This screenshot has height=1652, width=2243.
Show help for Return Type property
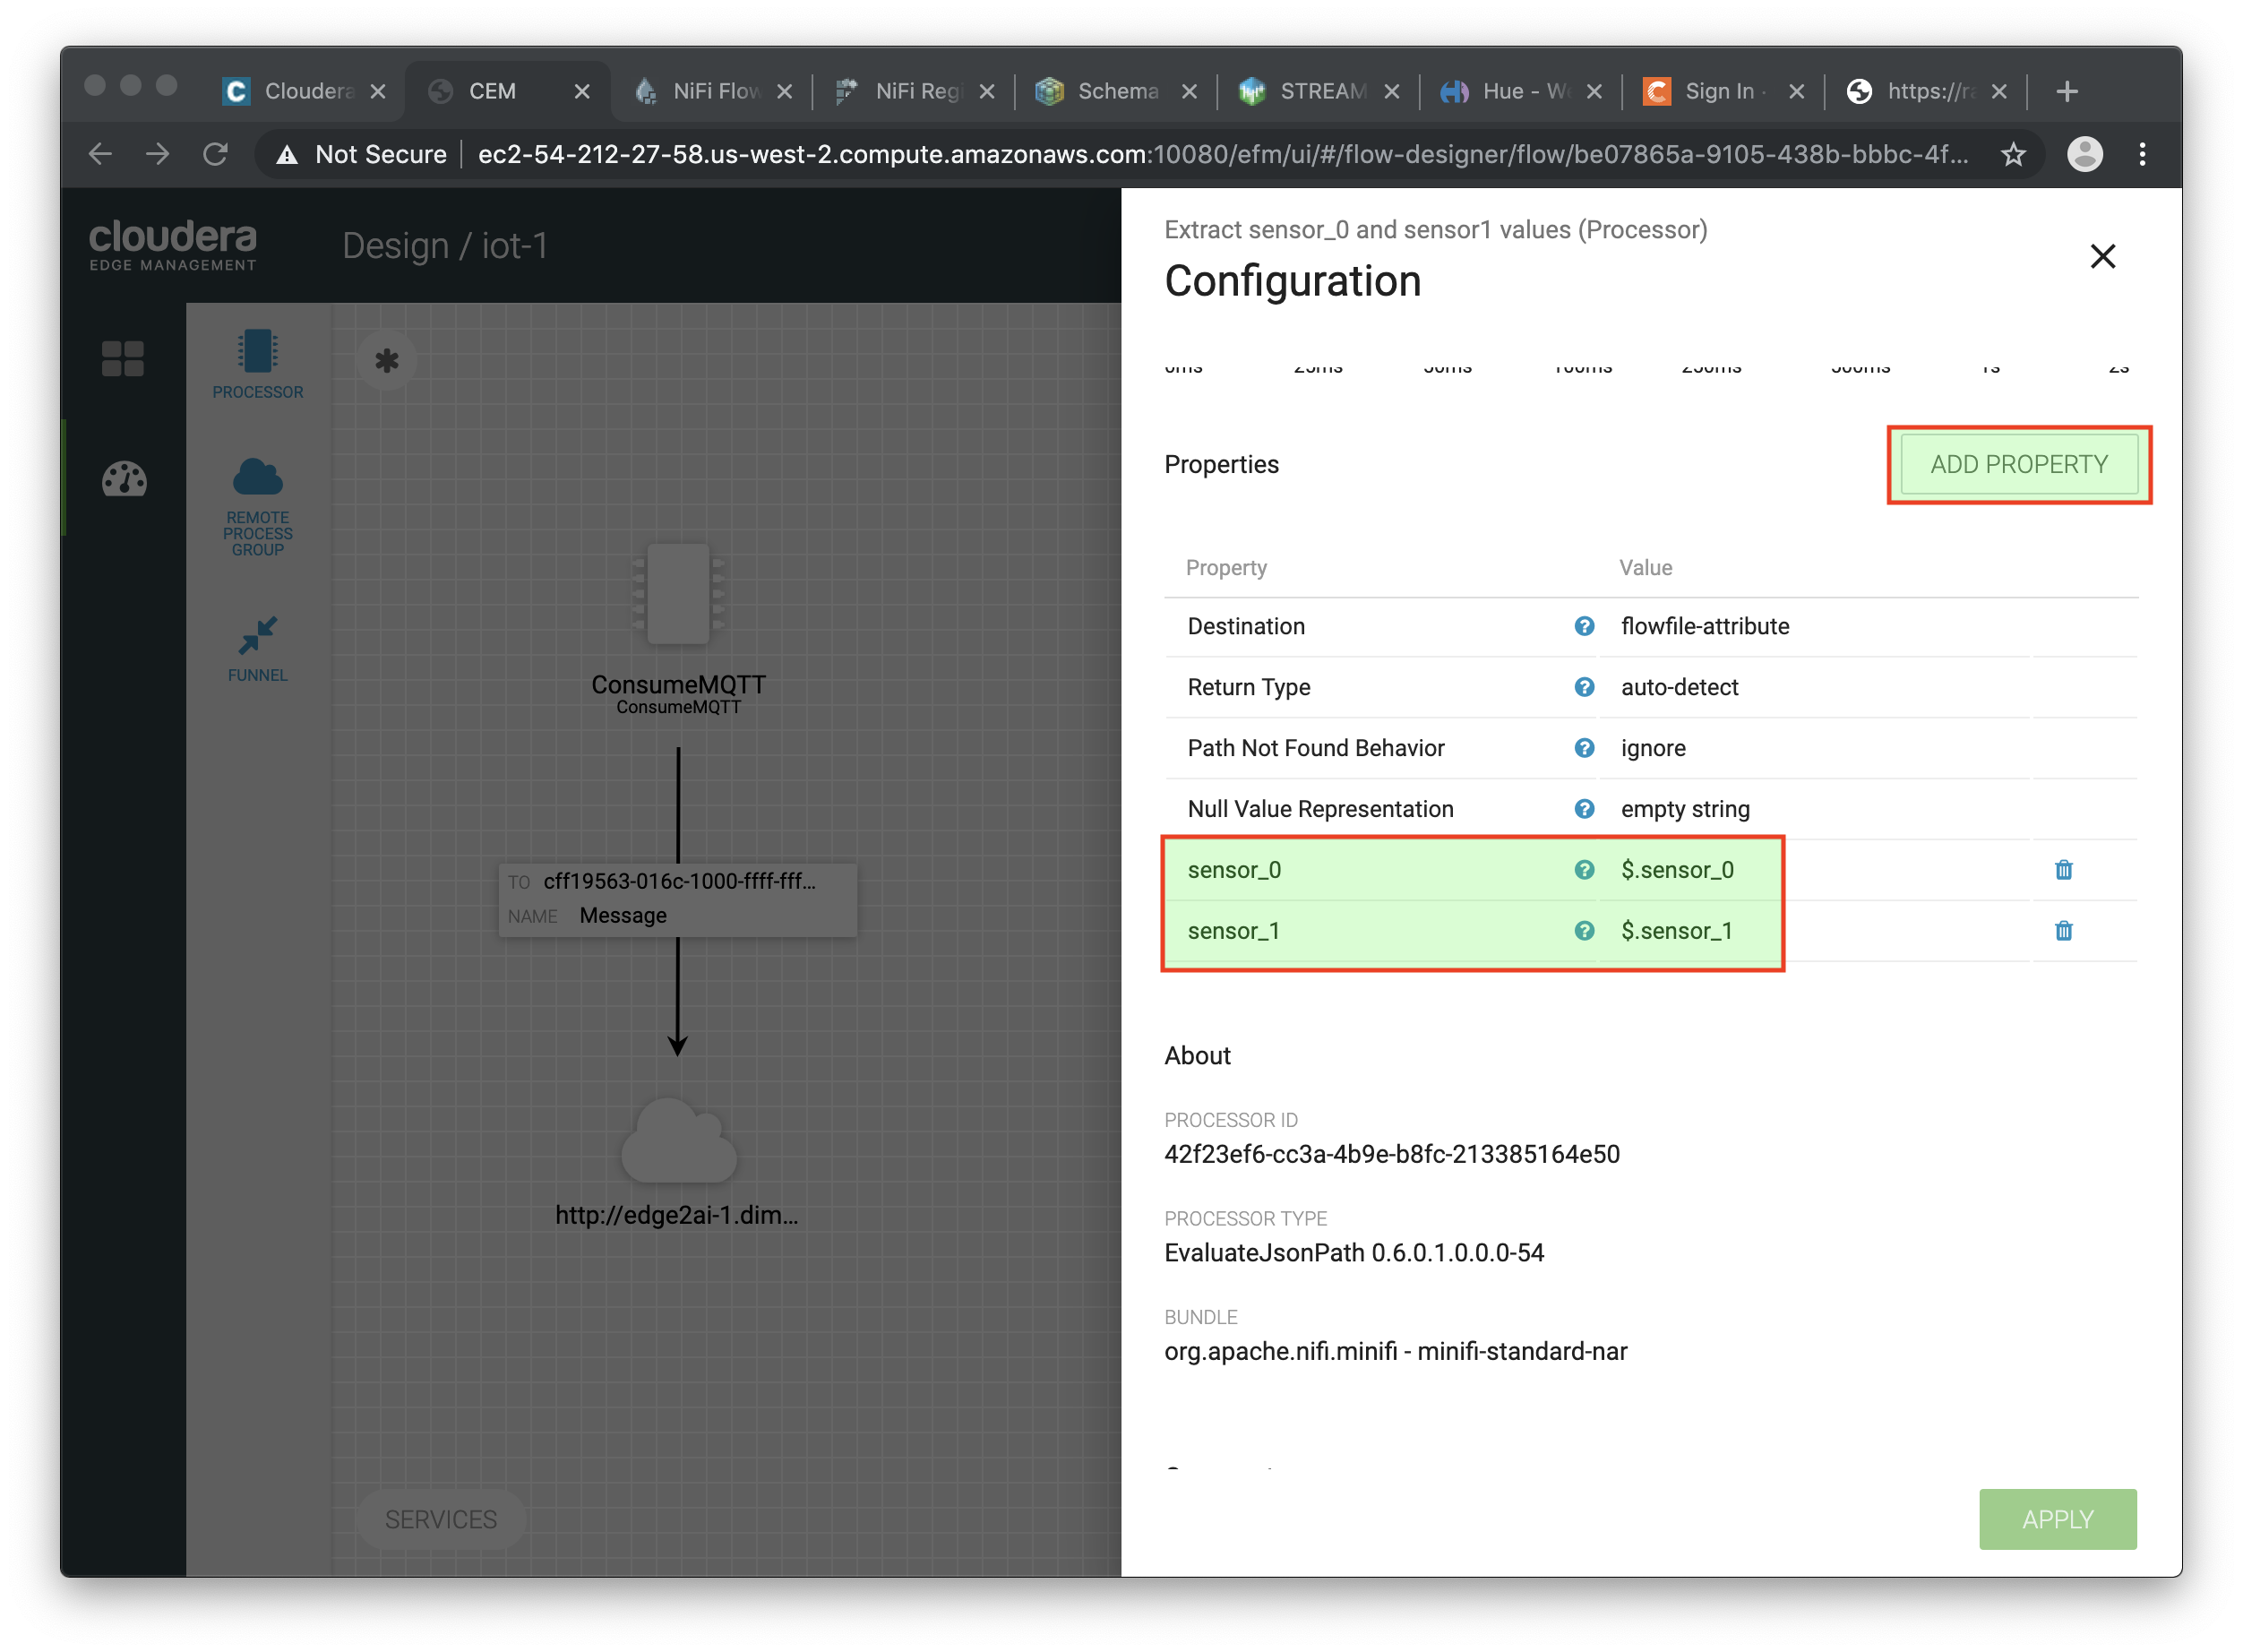(x=1584, y=687)
